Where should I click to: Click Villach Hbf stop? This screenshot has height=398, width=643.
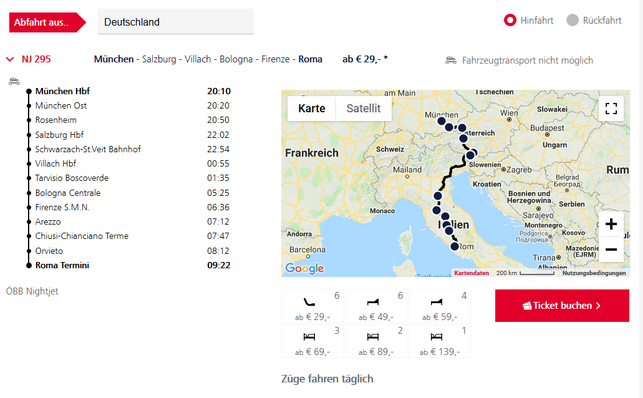[56, 164]
